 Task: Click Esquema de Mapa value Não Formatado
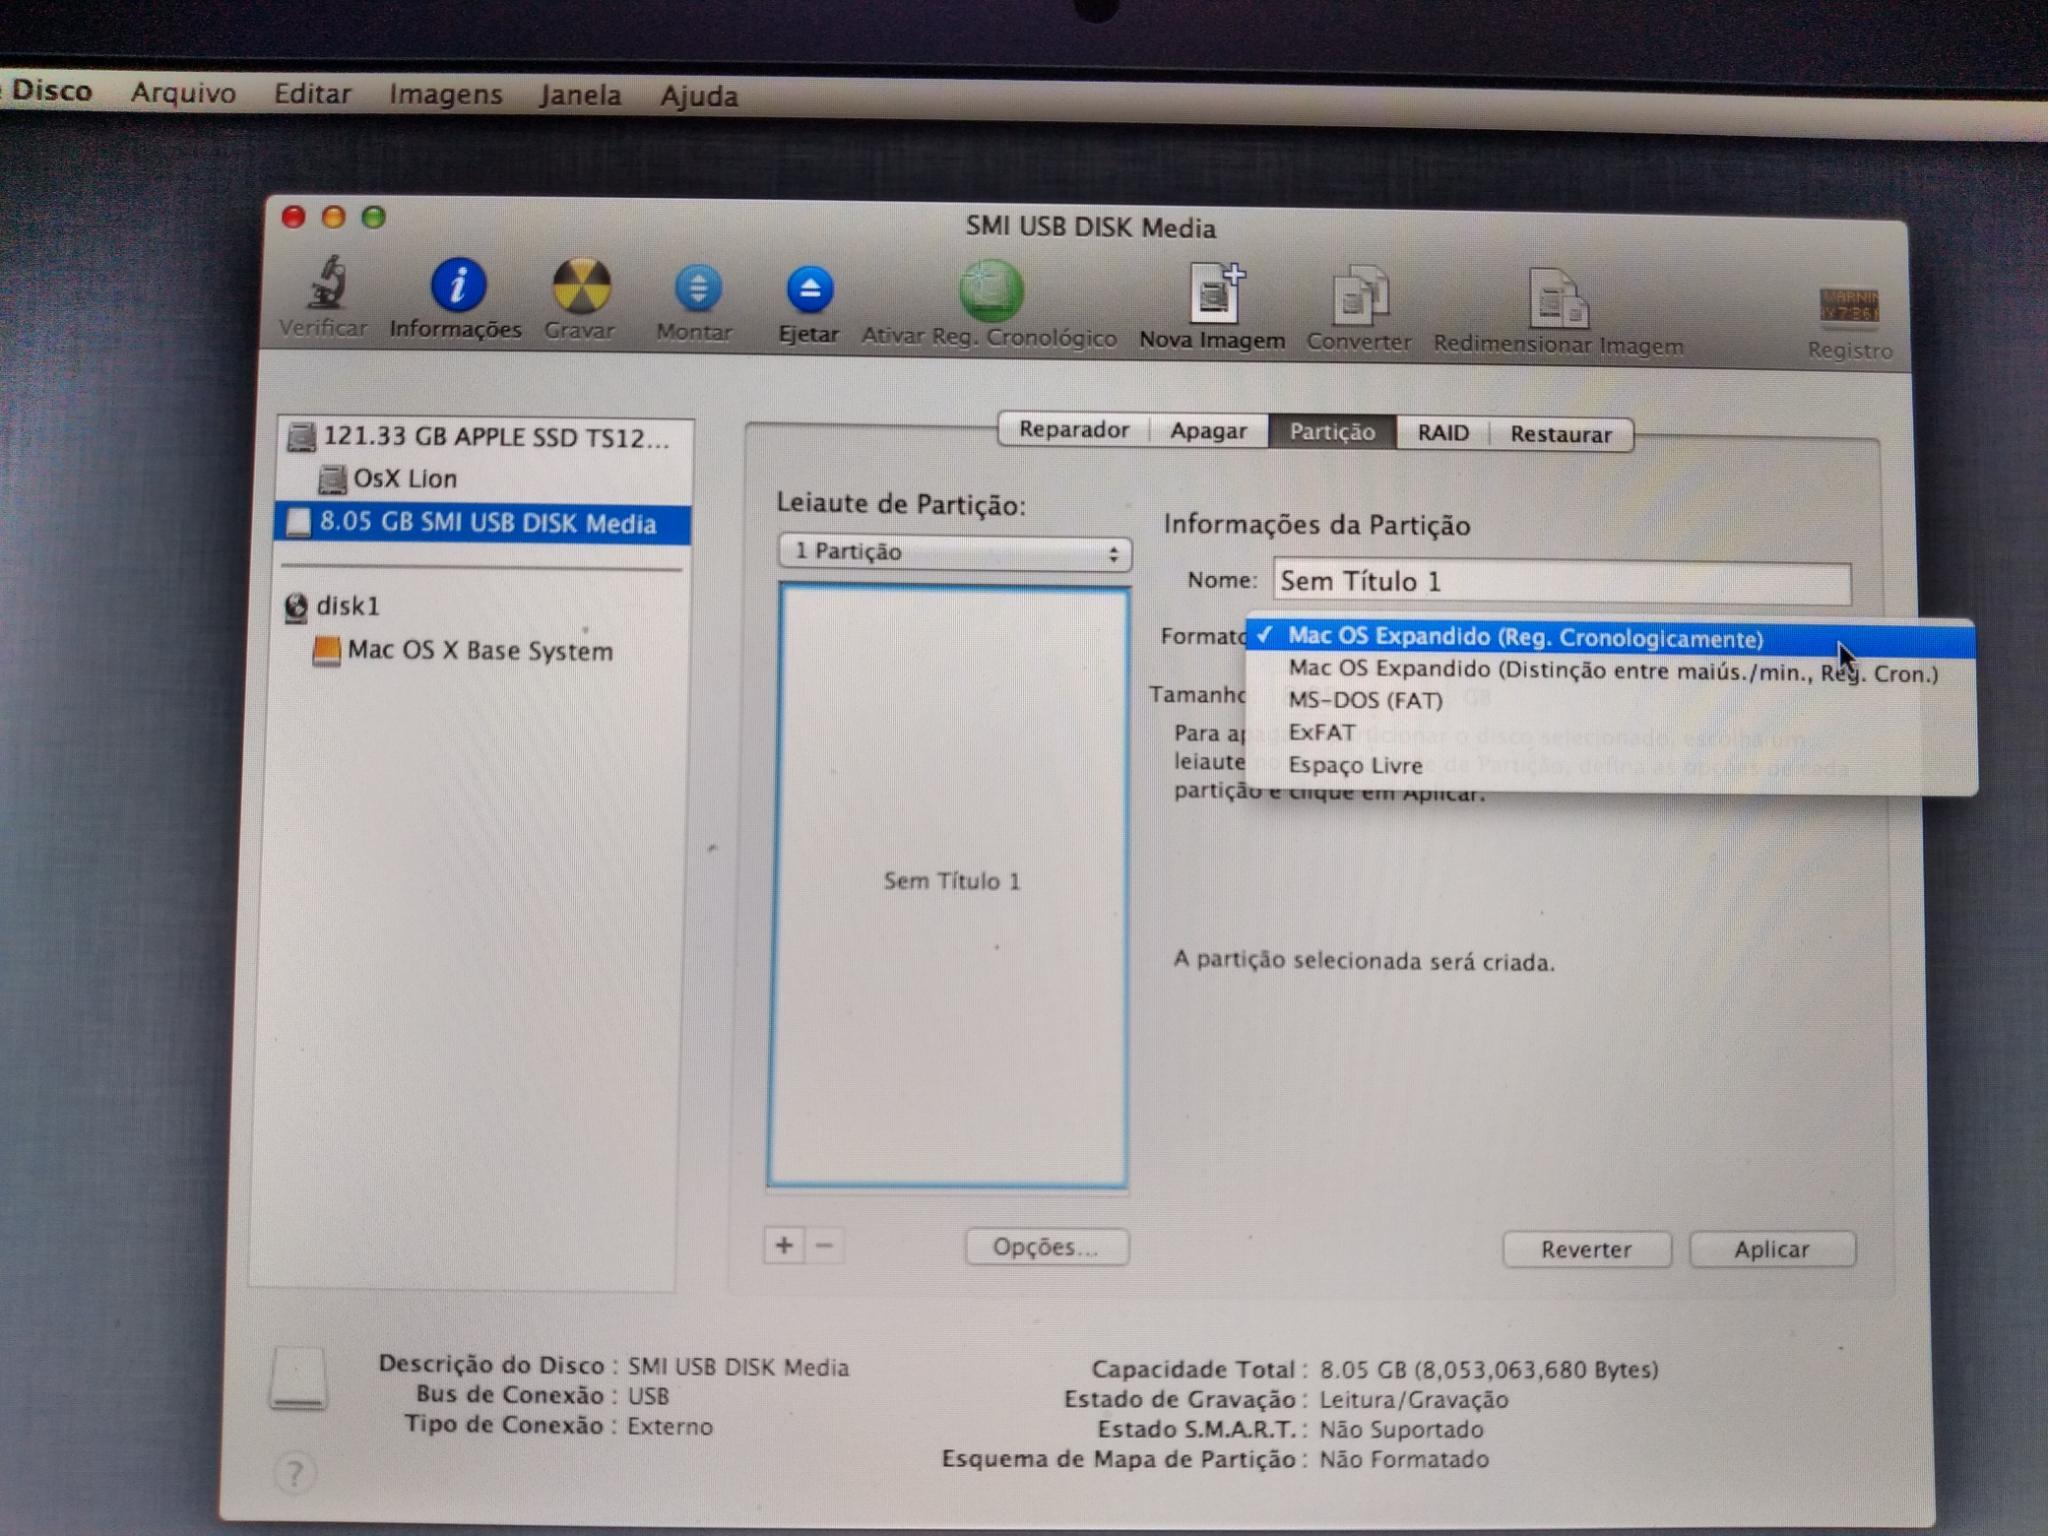(x=1404, y=1460)
